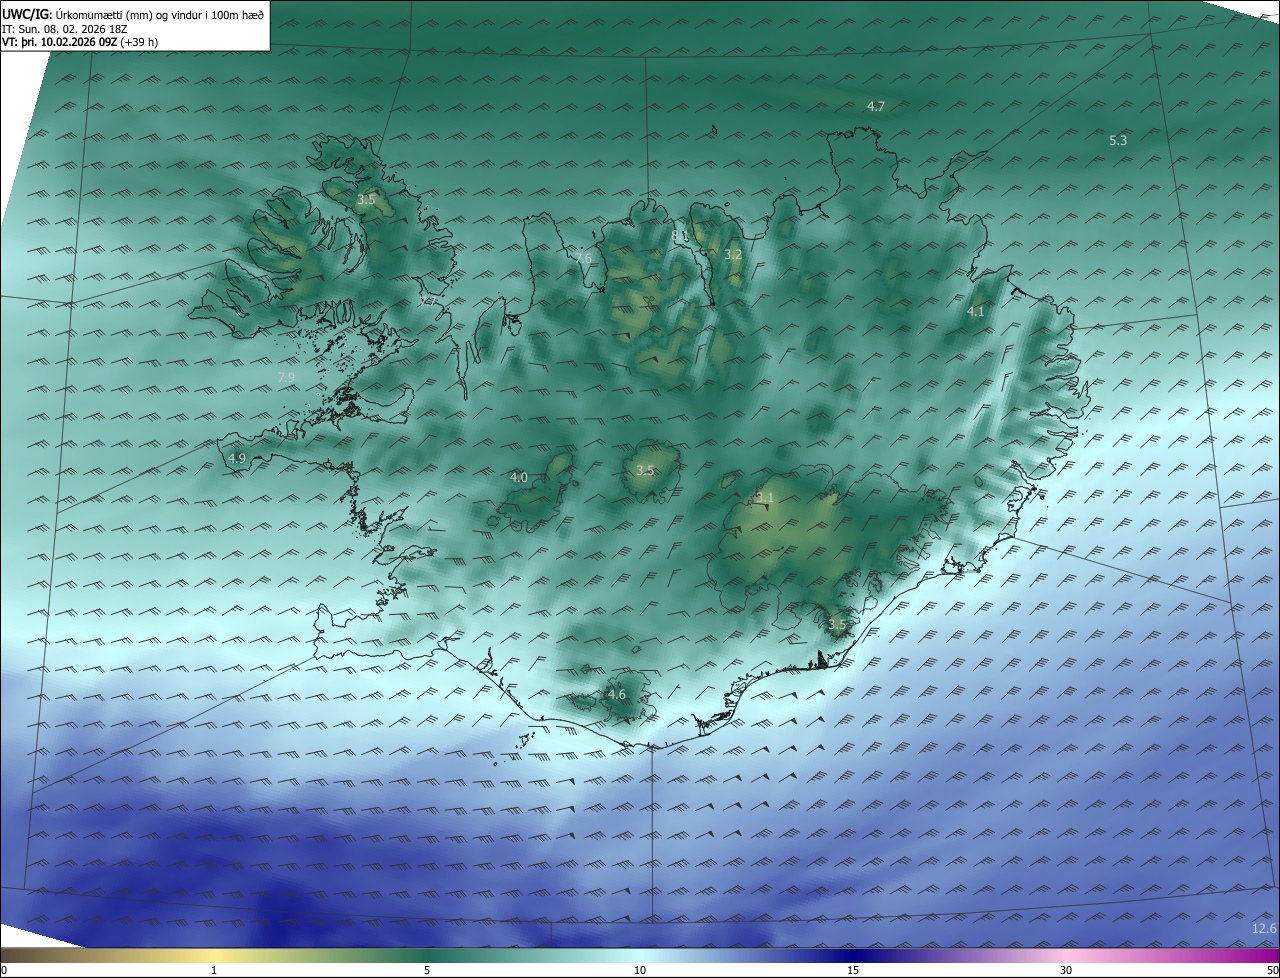This screenshot has height=978, width=1280.
Task: Click the 7.6 value label on the map
Action: (x=583, y=258)
